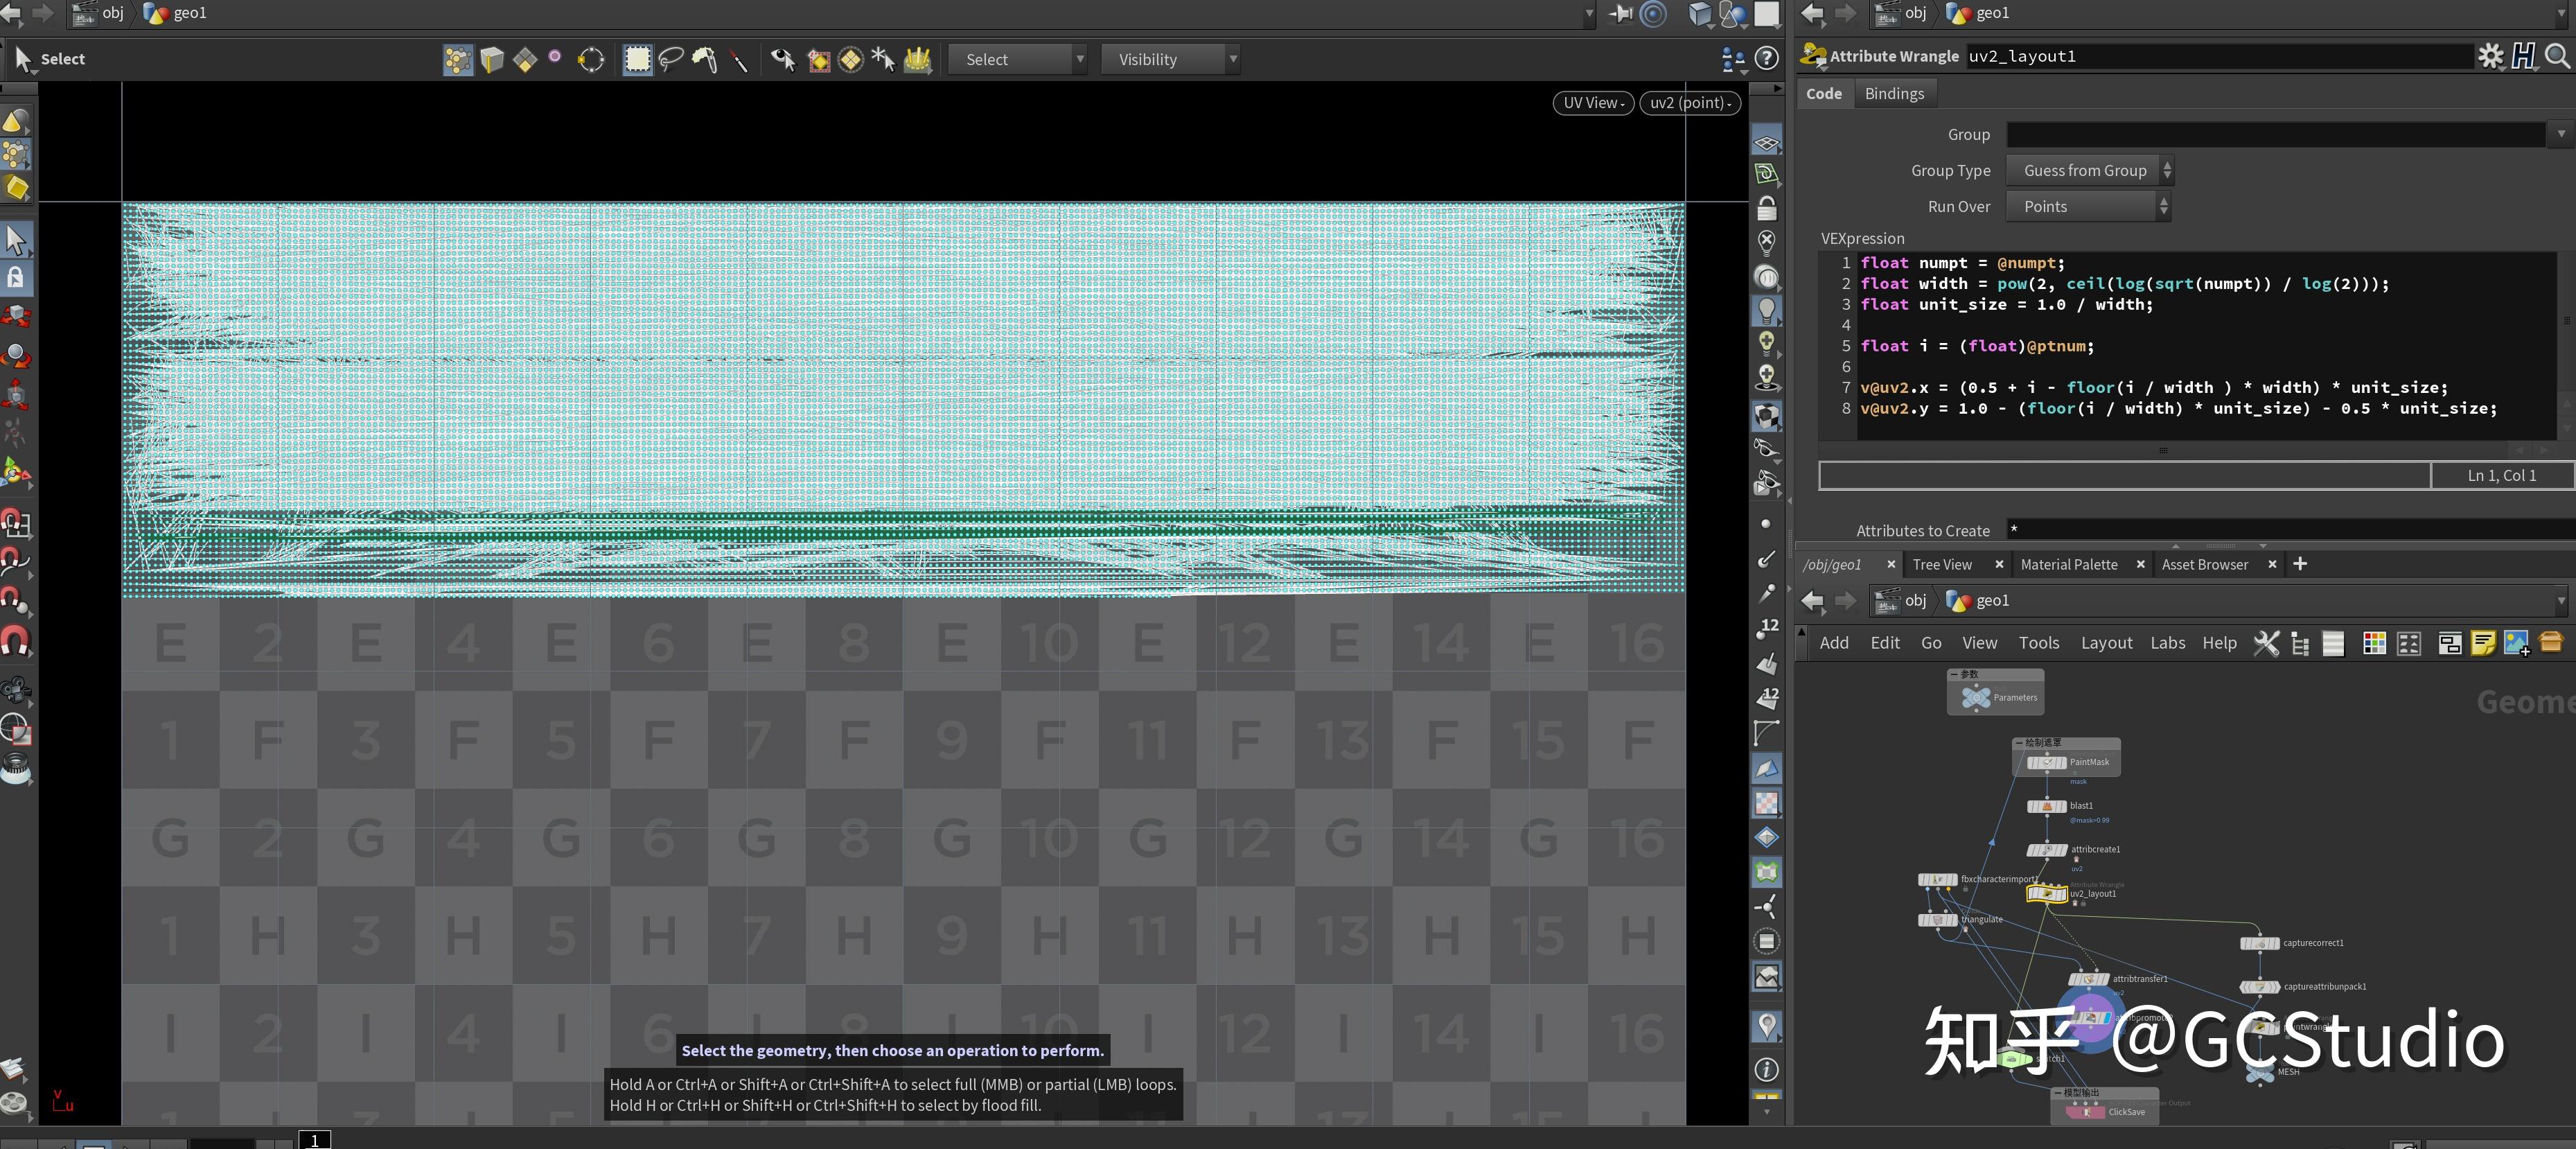This screenshot has width=2576, height=1149.
Task: Open the Group Type dropdown
Action: pos(2090,171)
